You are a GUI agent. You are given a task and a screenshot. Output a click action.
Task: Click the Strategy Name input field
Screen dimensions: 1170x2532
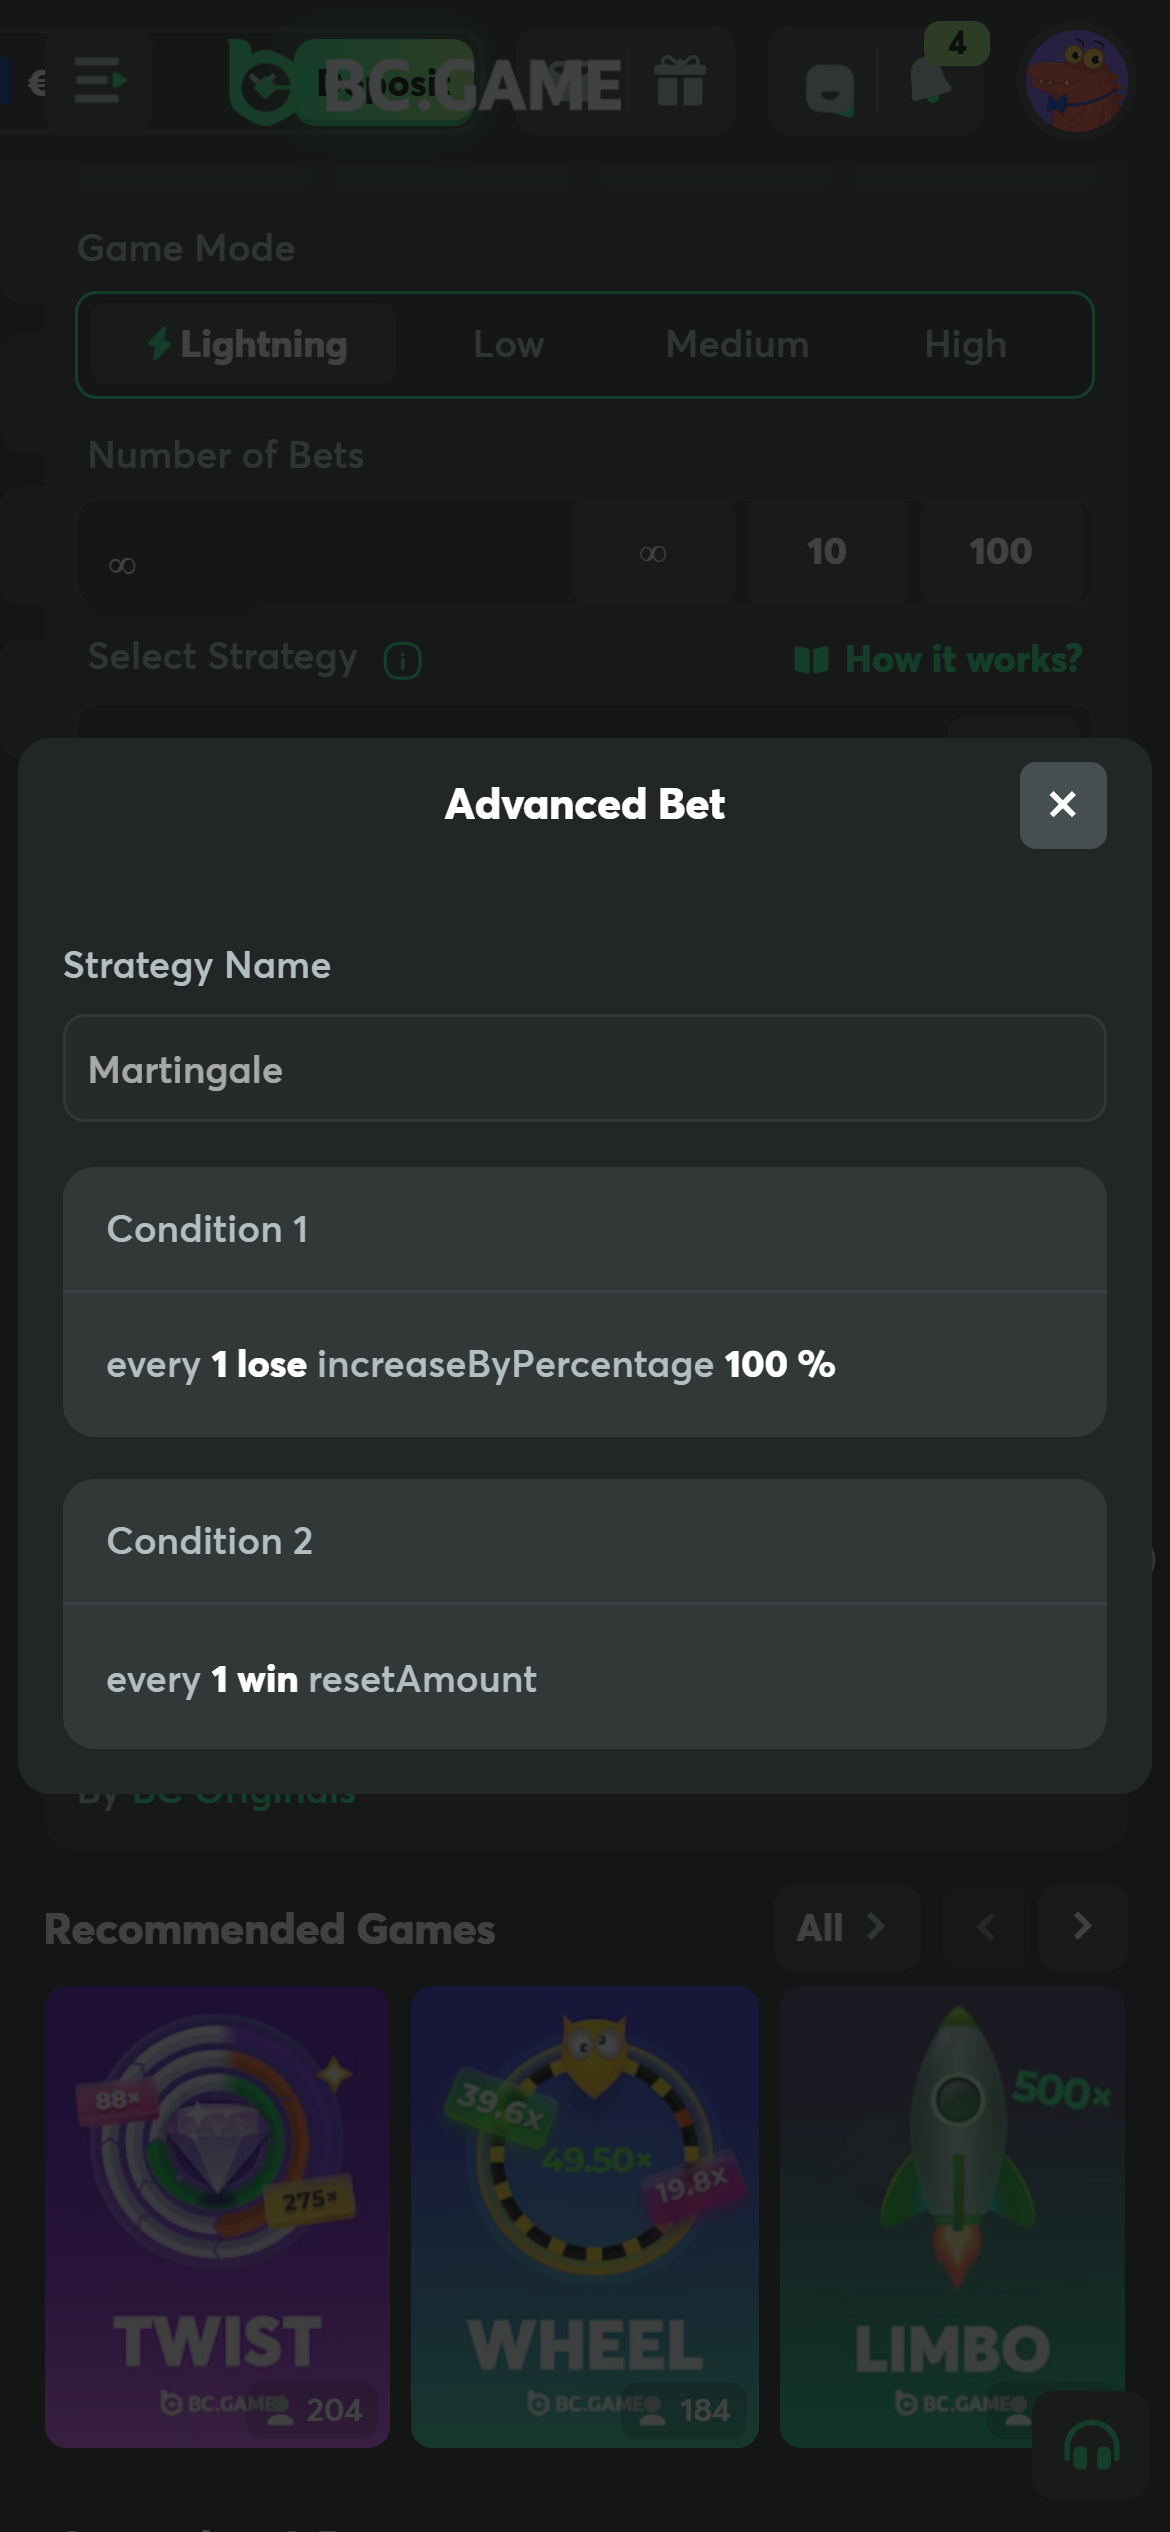point(584,1069)
